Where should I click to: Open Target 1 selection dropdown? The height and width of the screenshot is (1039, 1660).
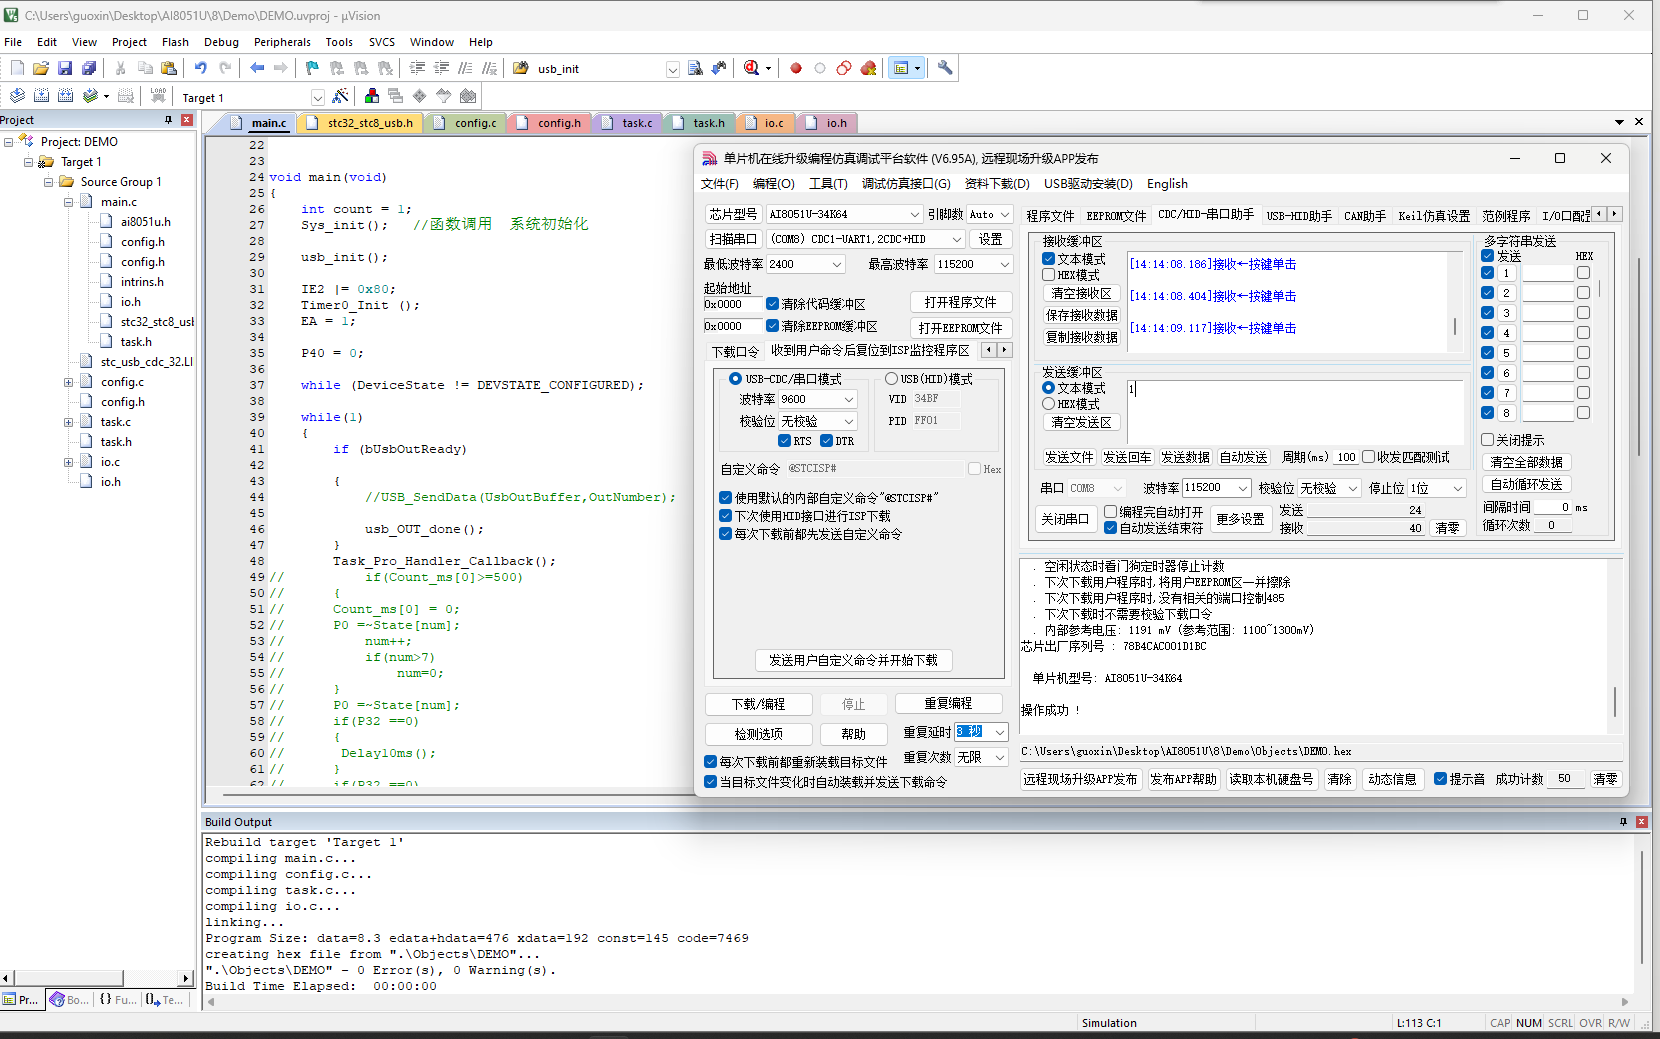click(x=317, y=97)
